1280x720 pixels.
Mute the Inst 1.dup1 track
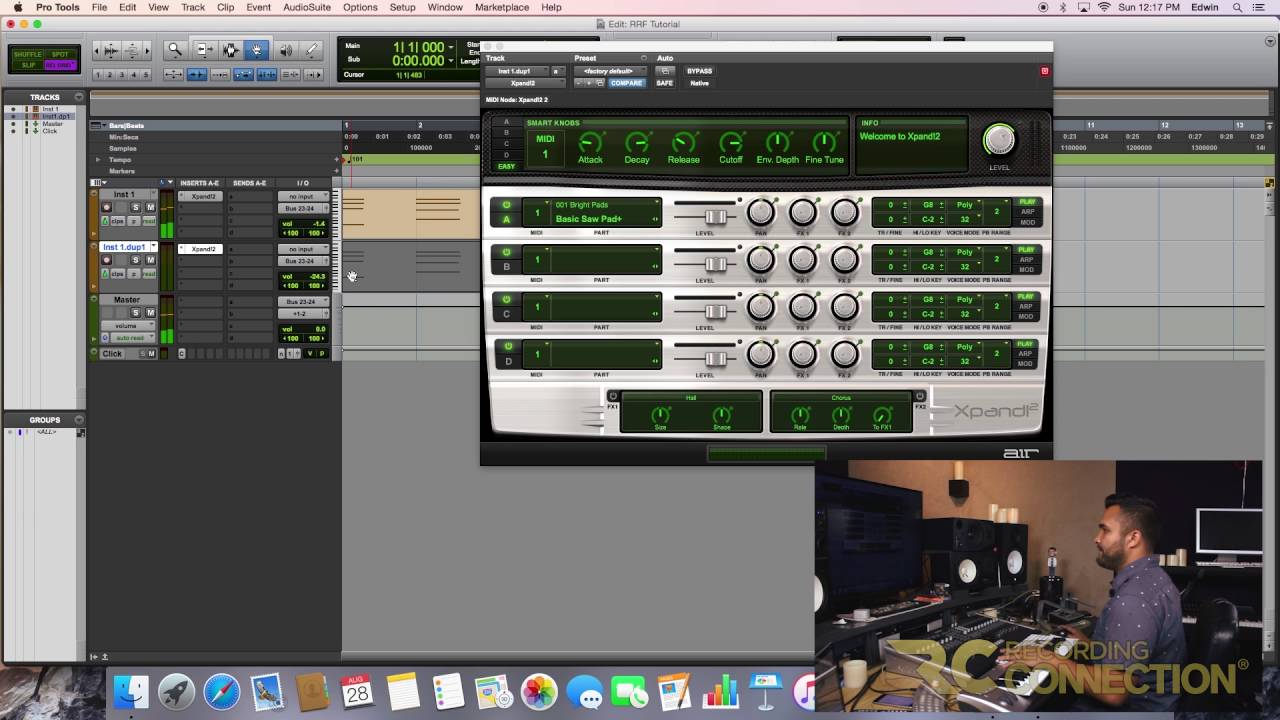(x=150, y=260)
